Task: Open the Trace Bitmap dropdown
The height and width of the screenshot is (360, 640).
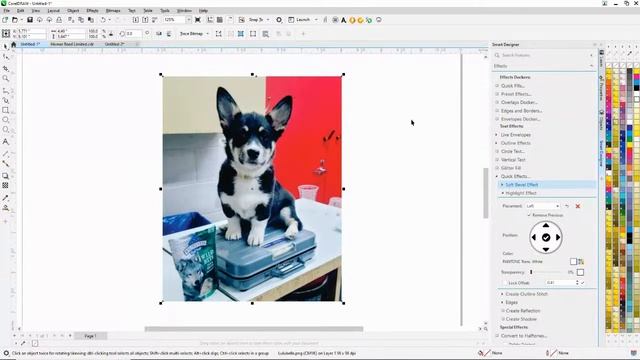Action: (x=207, y=34)
